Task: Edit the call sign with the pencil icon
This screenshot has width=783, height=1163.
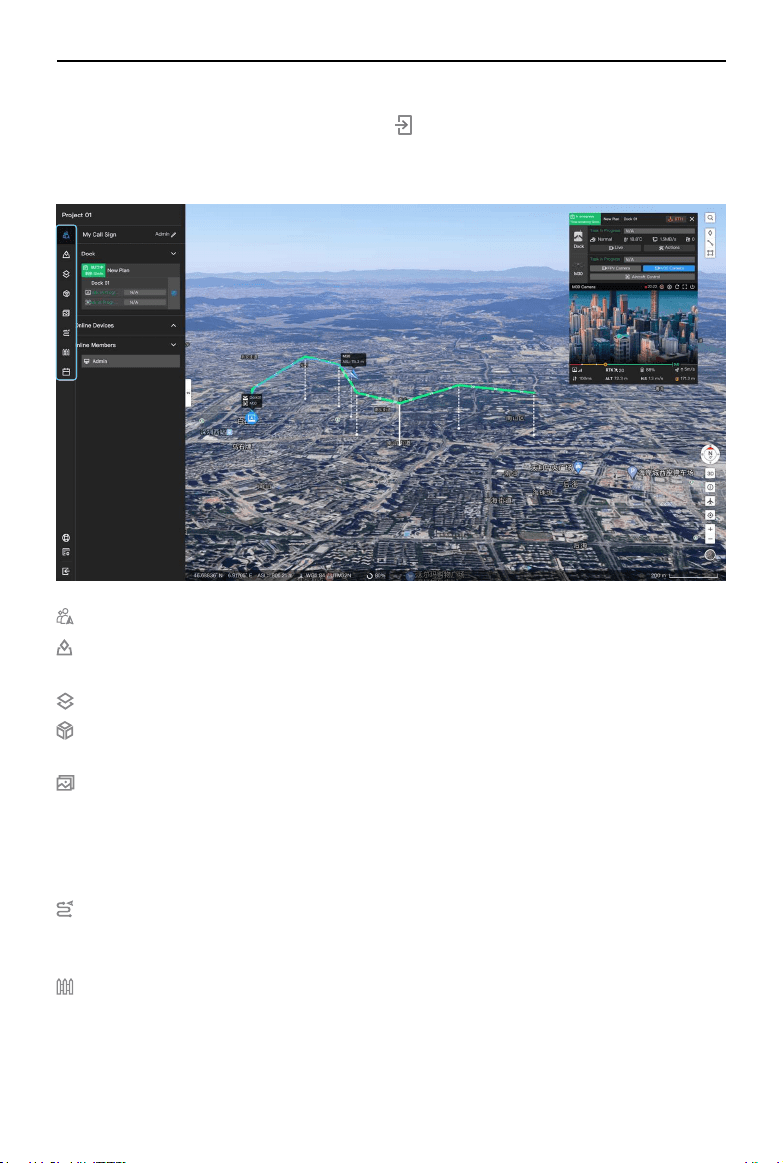Action: [174, 234]
